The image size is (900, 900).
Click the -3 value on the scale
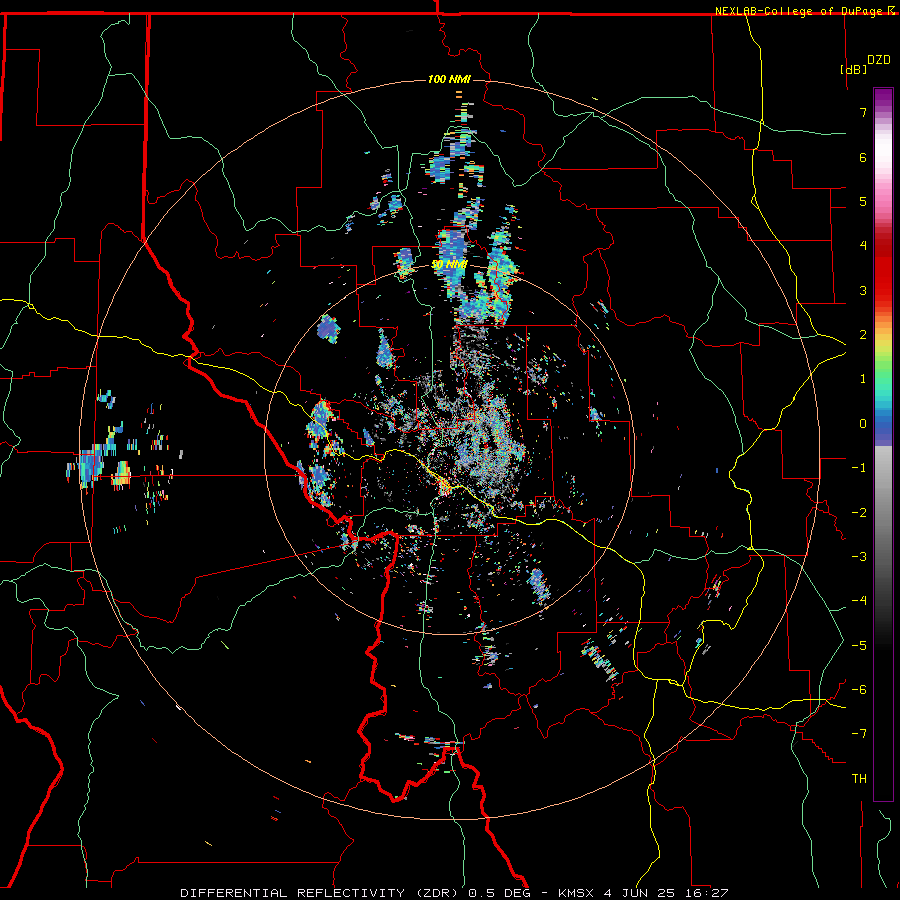click(859, 557)
